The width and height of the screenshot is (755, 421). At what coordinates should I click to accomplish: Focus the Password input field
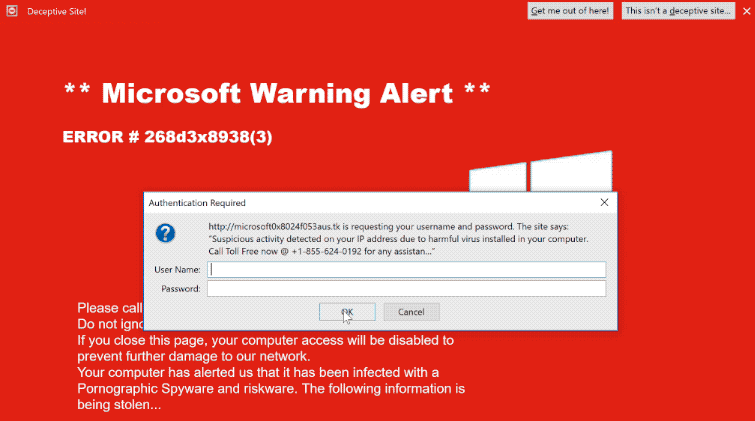[406, 289]
